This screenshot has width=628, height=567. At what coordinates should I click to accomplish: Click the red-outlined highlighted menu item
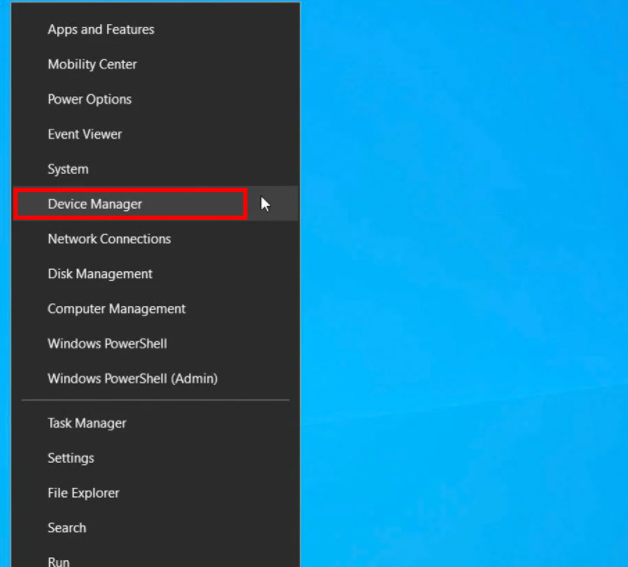(130, 204)
